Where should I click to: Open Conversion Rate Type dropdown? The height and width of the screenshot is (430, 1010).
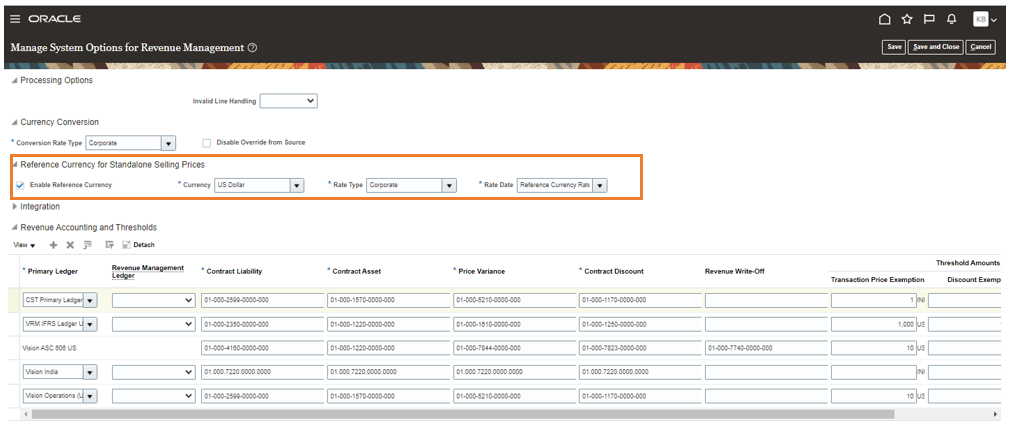(x=168, y=143)
